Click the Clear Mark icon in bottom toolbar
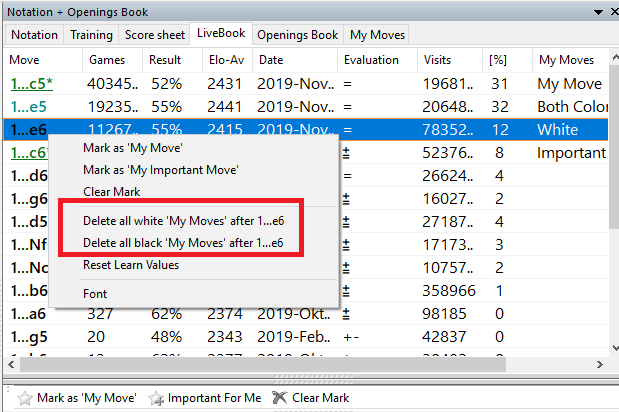619x412 pixels. (278, 398)
